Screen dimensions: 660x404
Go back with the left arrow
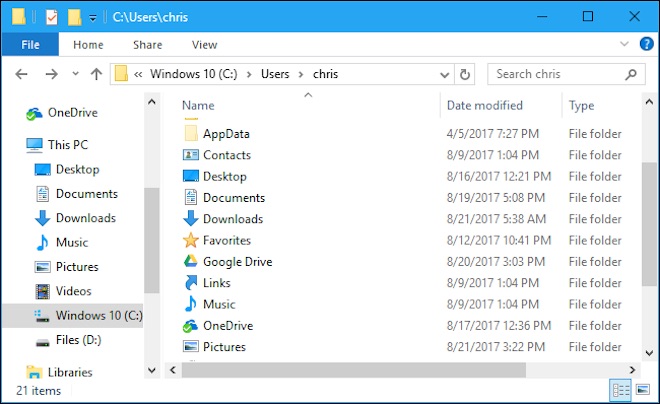point(21,74)
